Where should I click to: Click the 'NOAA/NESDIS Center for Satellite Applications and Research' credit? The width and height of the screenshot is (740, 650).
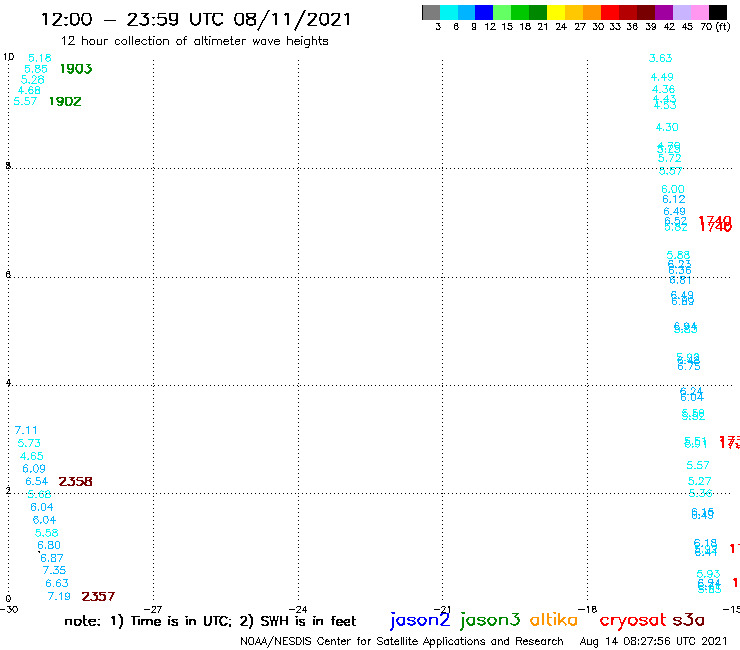(x=402, y=642)
